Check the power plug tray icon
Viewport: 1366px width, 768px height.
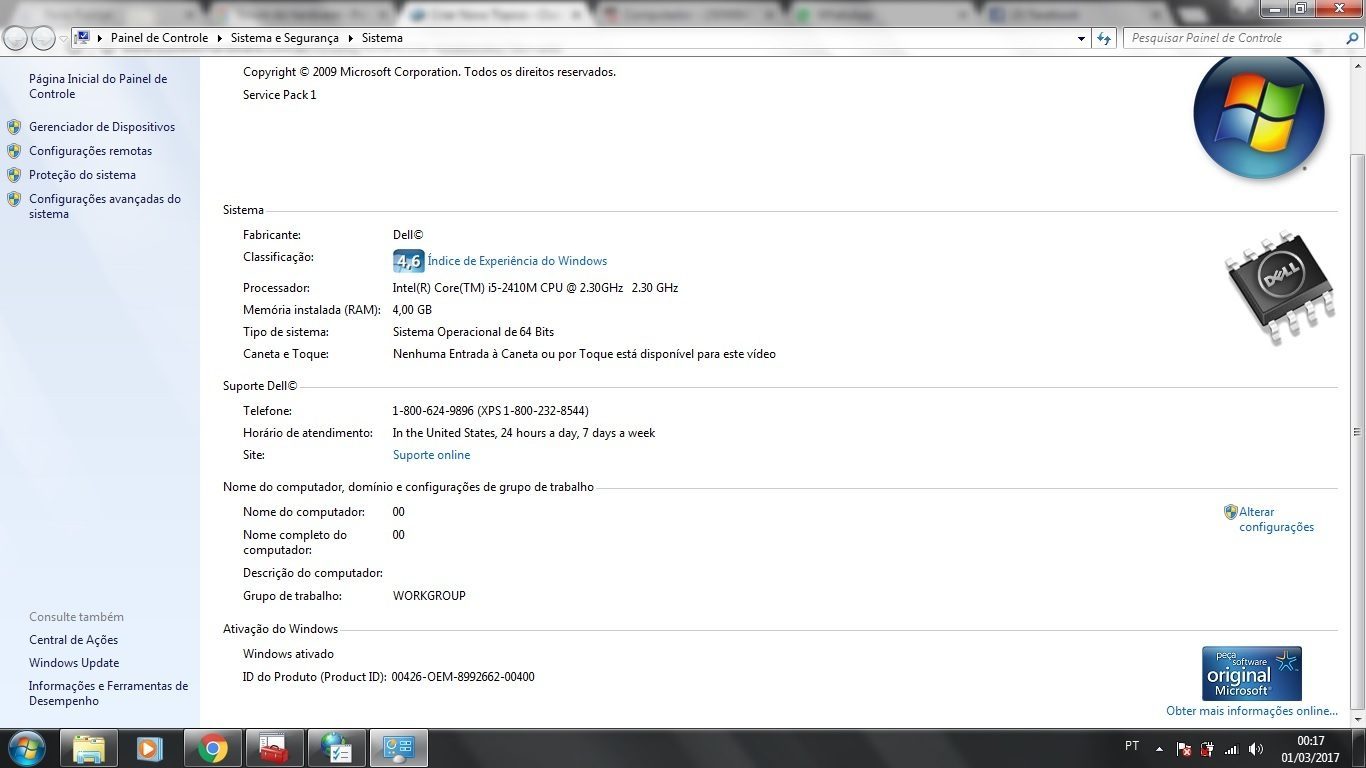click(x=1207, y=749)
